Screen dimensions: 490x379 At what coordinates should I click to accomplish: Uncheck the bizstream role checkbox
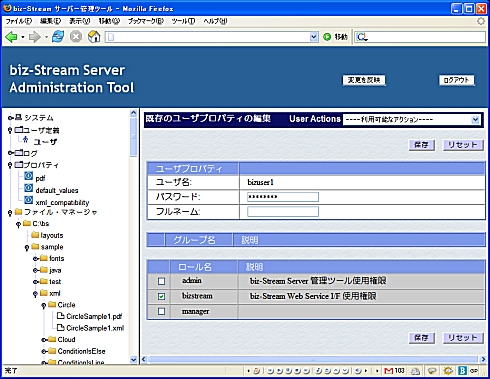click(161, 296)
